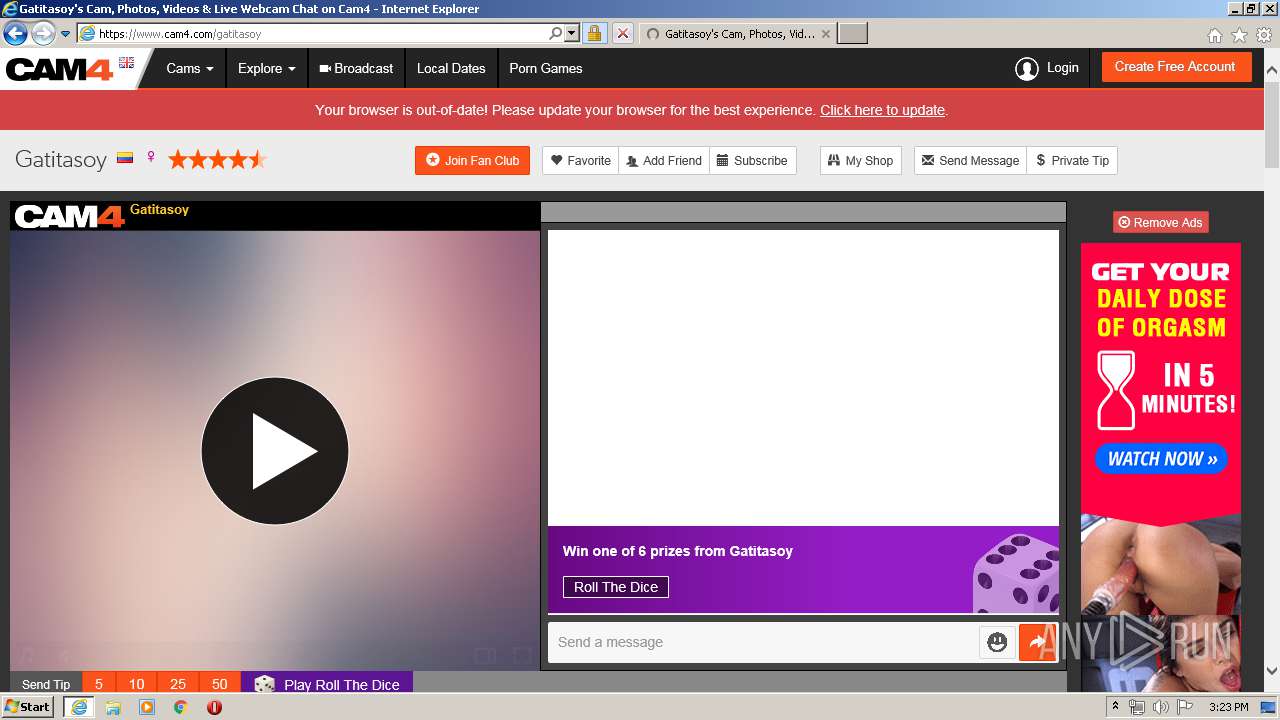
Task: Click the Colombia flag next to Gatitasoy
Action: [x=125, y=158]
